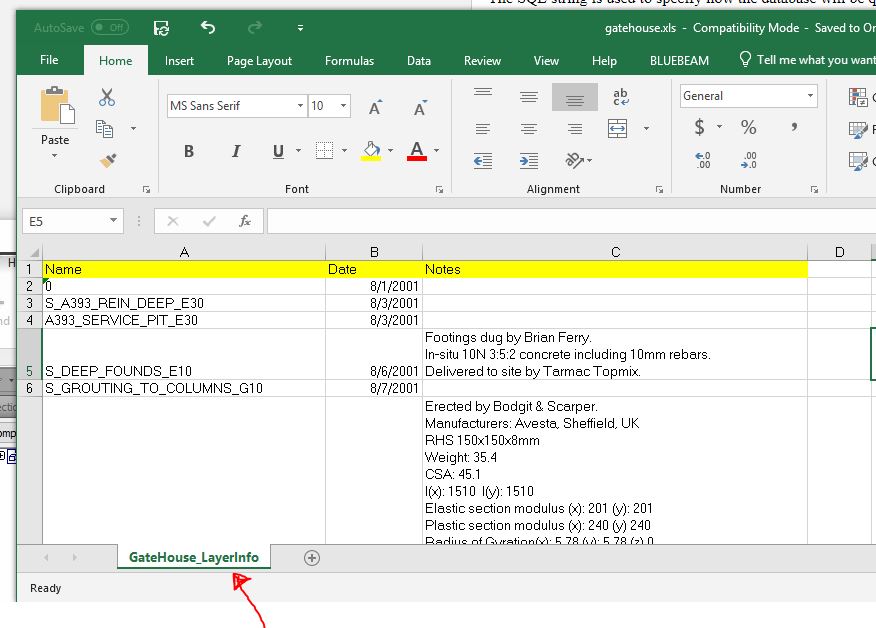Select the Format Painter brush
The image size is (876, 628).
pos(107,160)
